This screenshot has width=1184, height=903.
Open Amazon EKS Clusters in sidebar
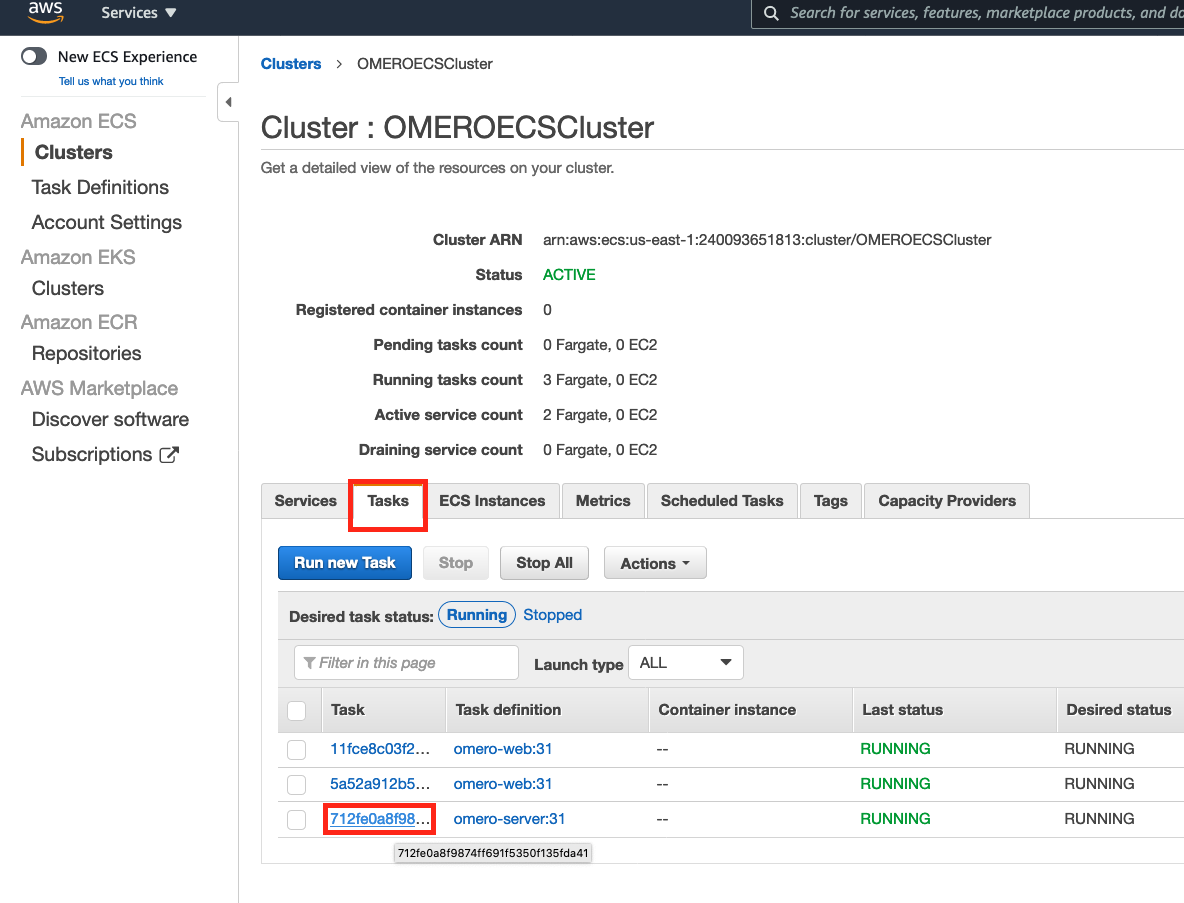(x=68, y=288)
